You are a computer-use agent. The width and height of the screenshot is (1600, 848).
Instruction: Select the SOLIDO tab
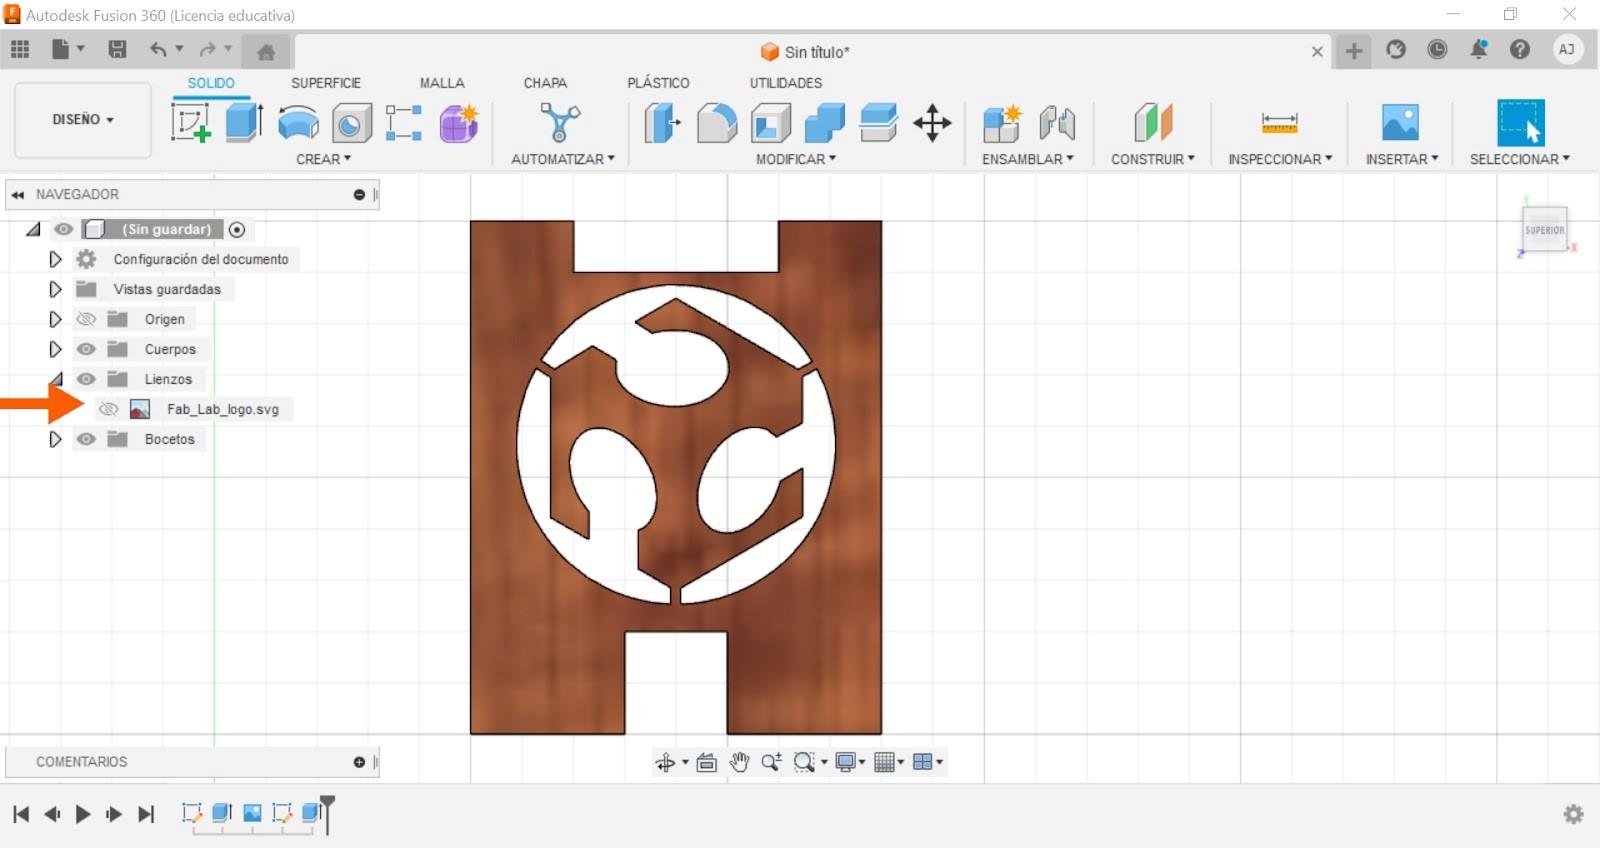tap(211, 83)
